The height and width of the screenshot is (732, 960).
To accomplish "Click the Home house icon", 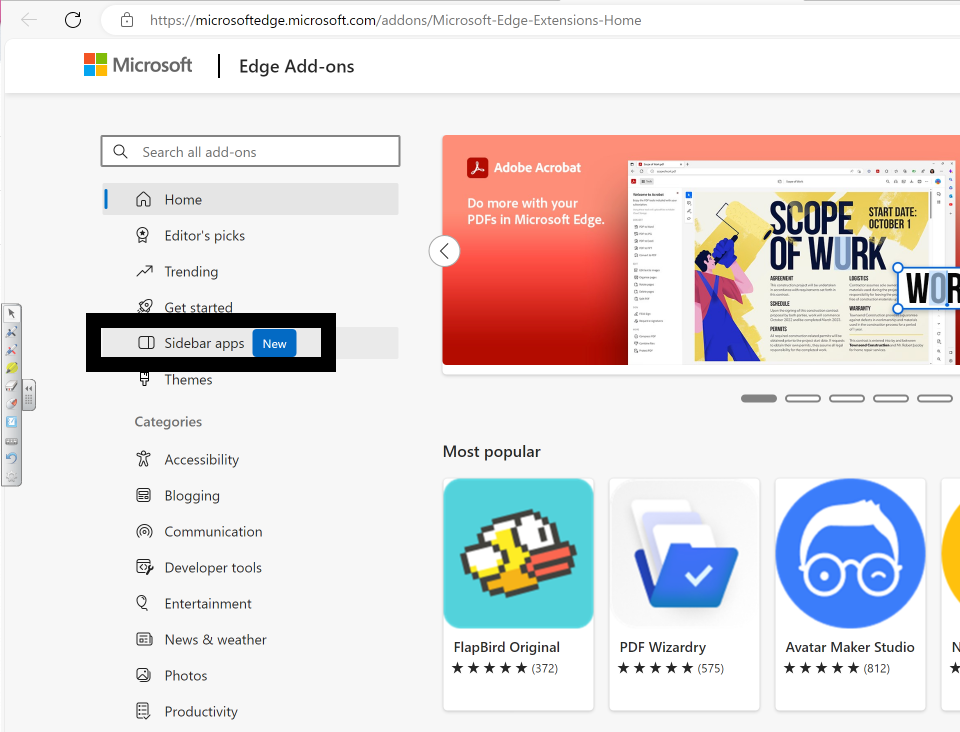I will (x=143, y=199).
